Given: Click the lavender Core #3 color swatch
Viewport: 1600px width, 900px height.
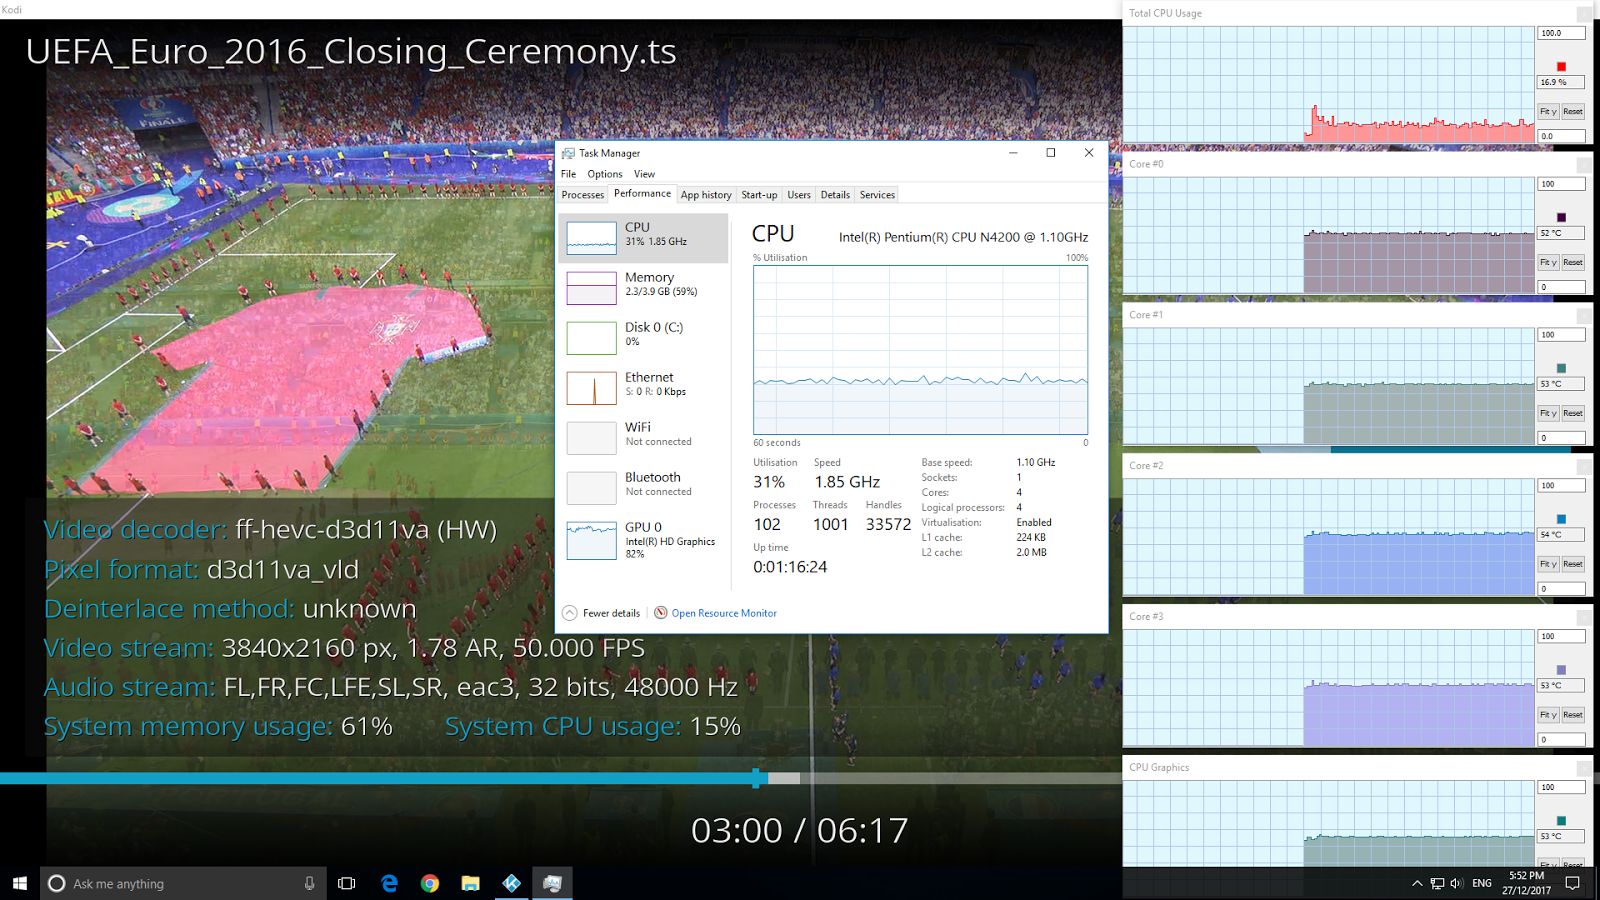Looking at the screenshot, I should [1561, 671].
